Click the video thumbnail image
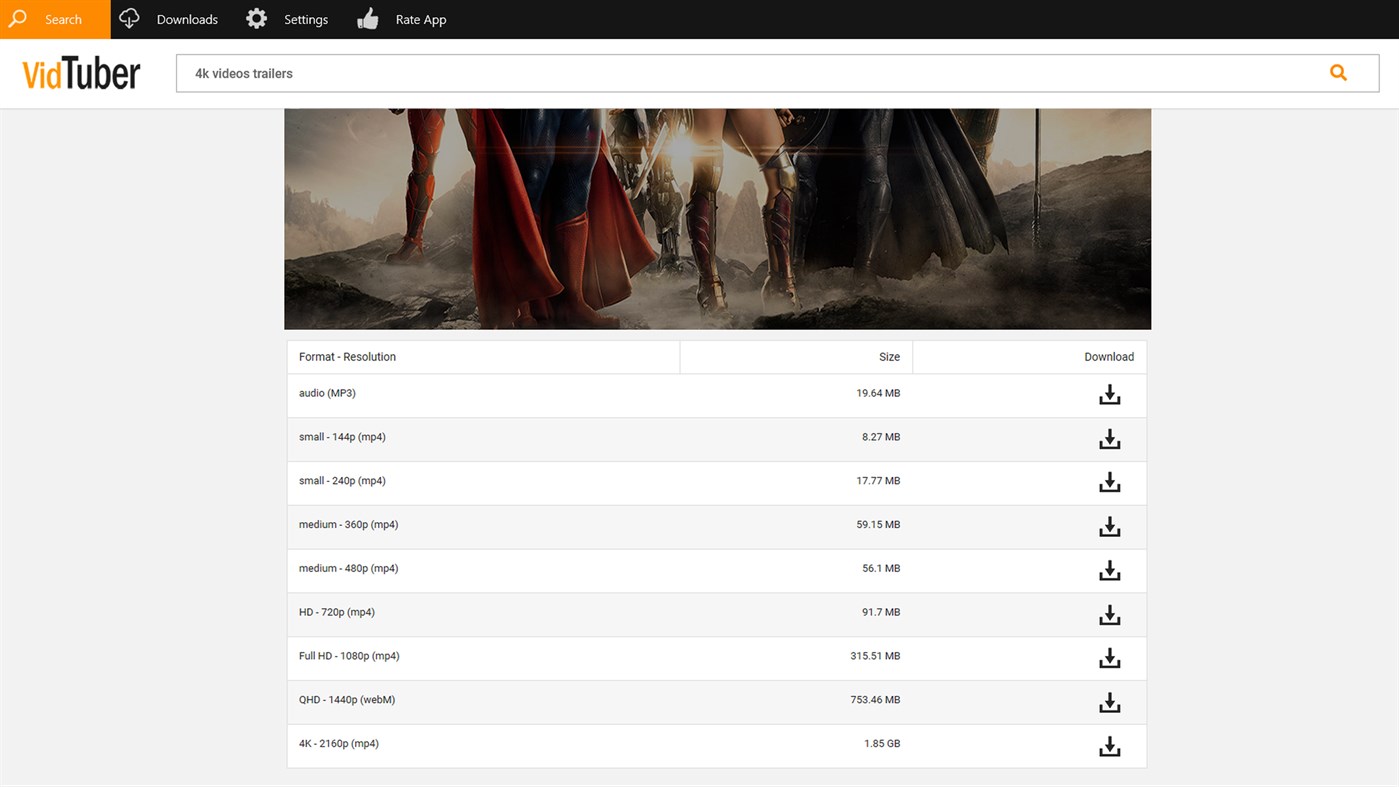 click(x=717, y=219)
